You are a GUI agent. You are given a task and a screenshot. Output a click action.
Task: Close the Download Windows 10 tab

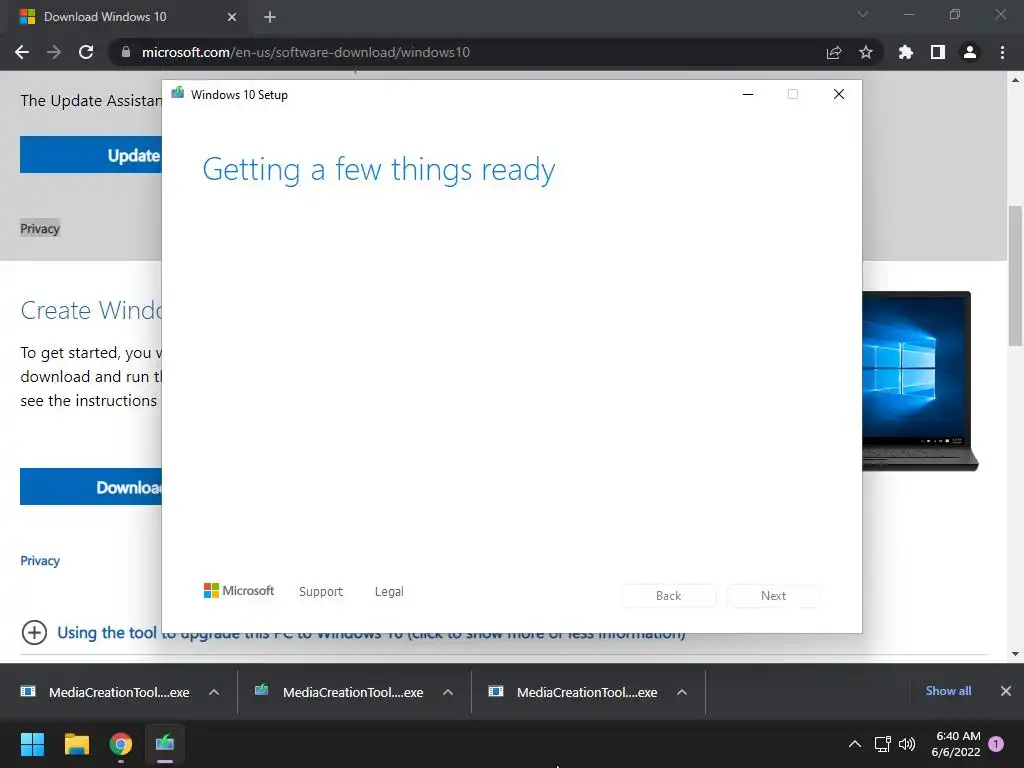(x=232, y=17)
